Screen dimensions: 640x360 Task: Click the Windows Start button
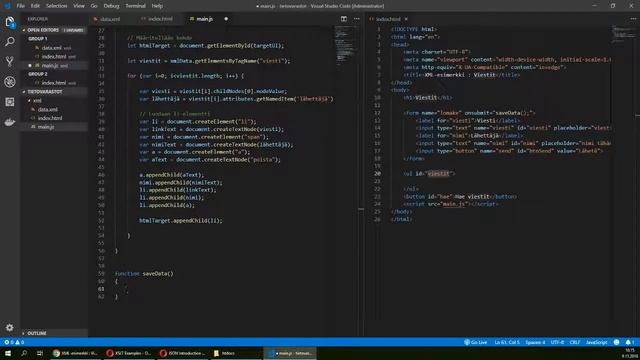point(8,353)
